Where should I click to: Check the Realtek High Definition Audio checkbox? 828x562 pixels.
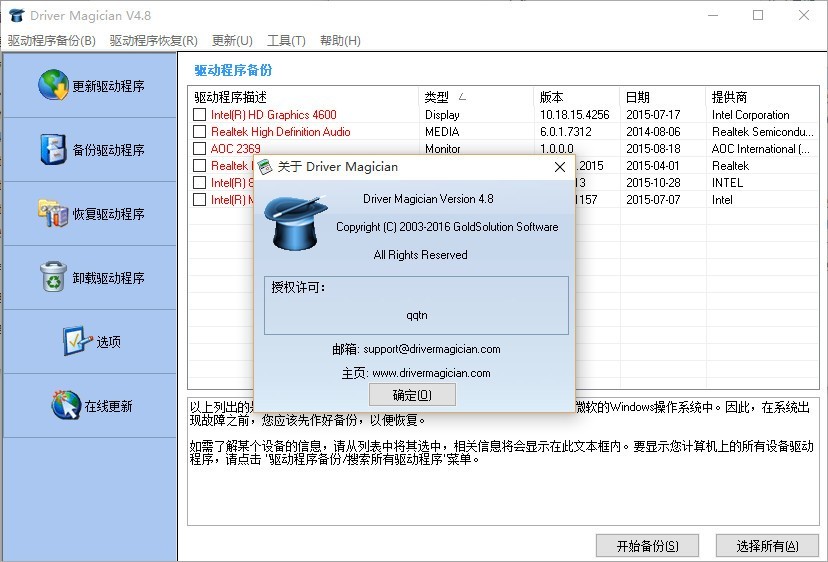[200, 132]
